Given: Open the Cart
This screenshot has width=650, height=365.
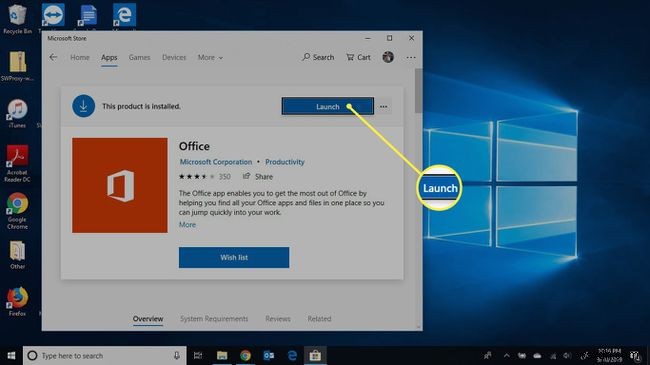Looking at the screenshot, I should point(358,57).
